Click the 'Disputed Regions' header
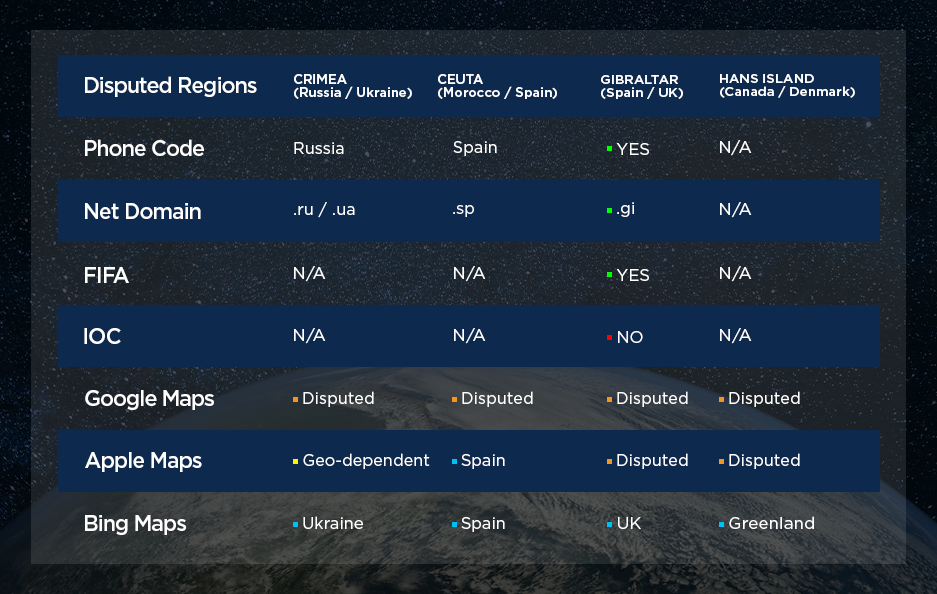The width and height of the screenshot is (937, 594). point(170,85)
